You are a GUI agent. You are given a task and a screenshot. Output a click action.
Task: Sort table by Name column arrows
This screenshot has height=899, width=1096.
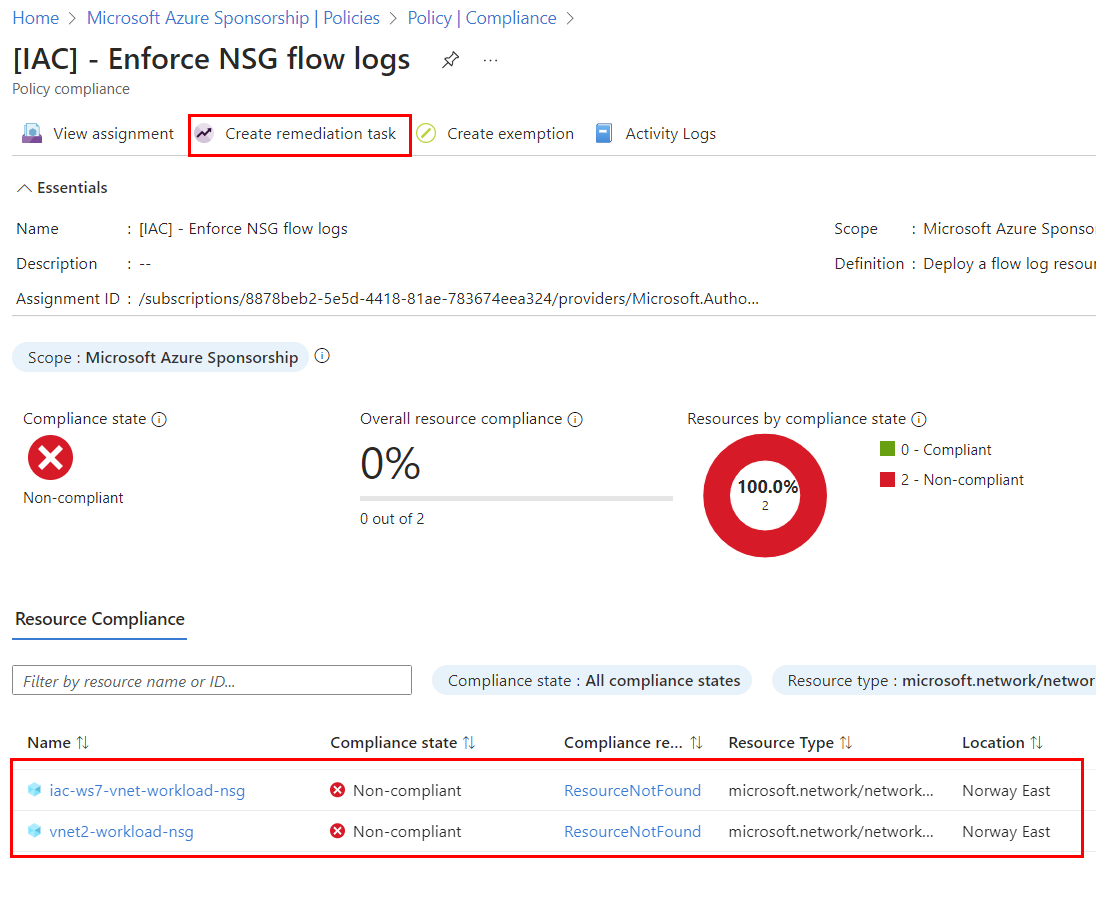coord(83,743)
